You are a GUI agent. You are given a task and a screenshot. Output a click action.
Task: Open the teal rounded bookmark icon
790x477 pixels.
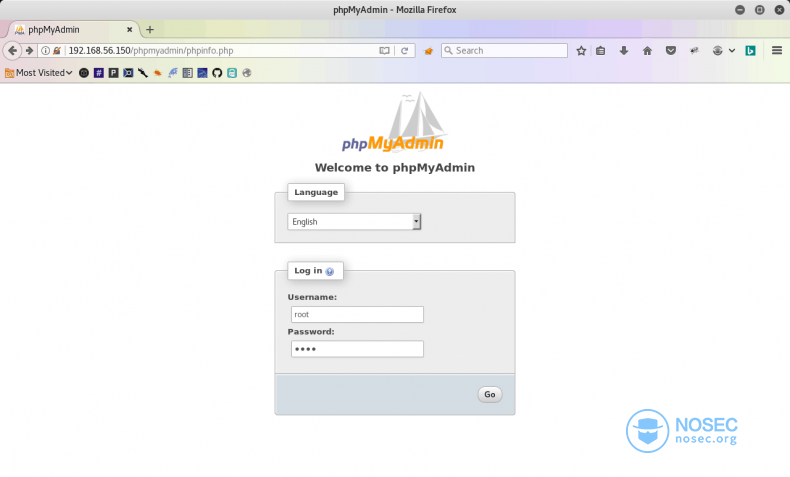point(232,73)
